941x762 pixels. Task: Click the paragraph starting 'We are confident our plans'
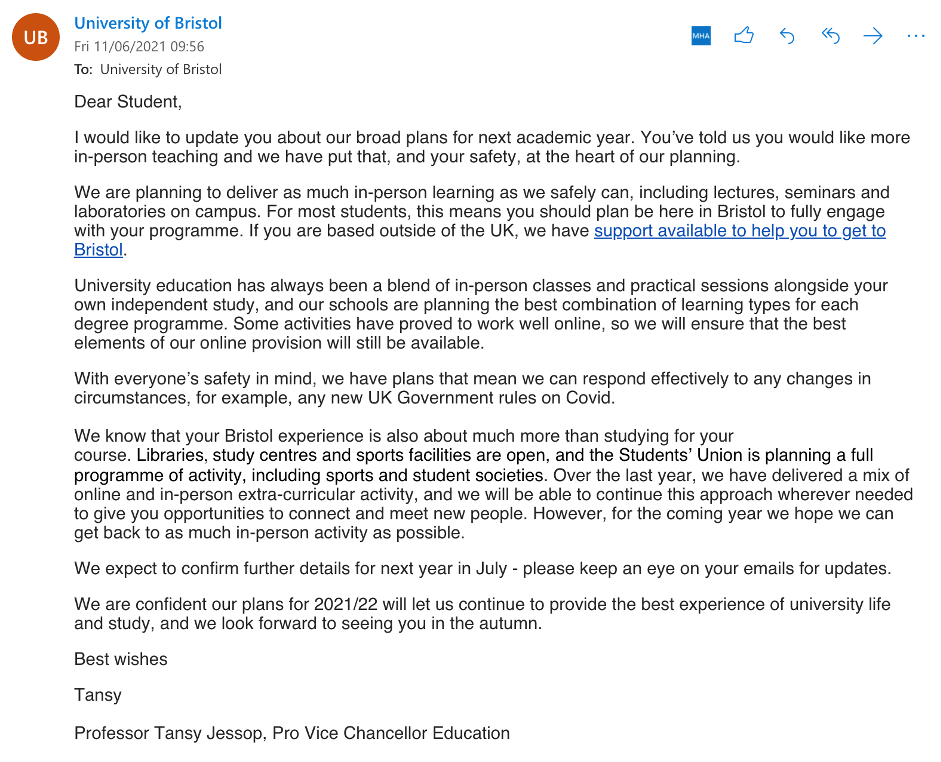click(482, 614)
